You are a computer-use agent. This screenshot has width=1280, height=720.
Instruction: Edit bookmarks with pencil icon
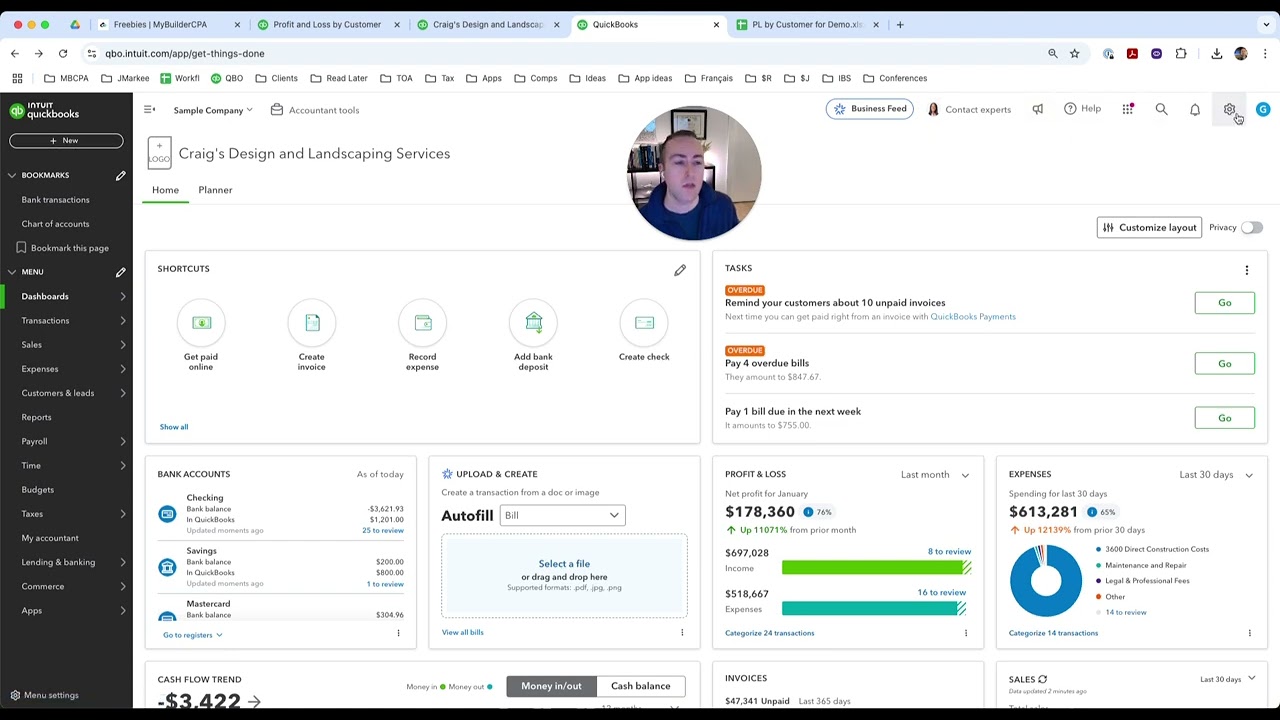pyautogui.click(x=120, y=176)
